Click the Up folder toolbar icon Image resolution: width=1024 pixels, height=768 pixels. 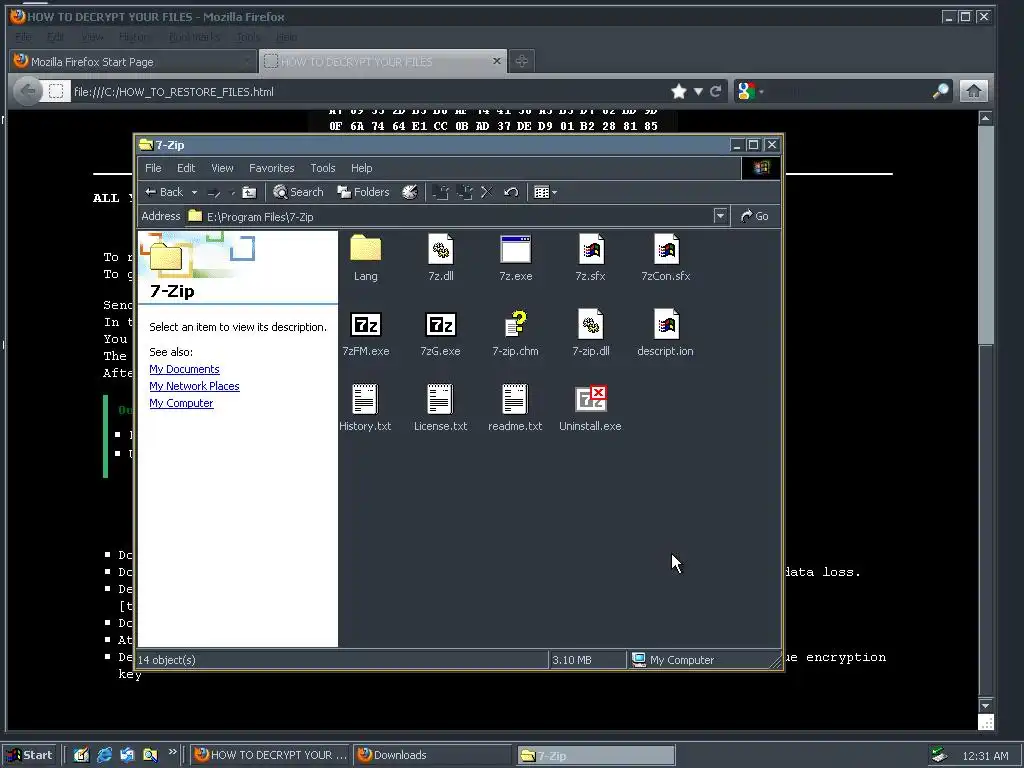click(249, 192)
